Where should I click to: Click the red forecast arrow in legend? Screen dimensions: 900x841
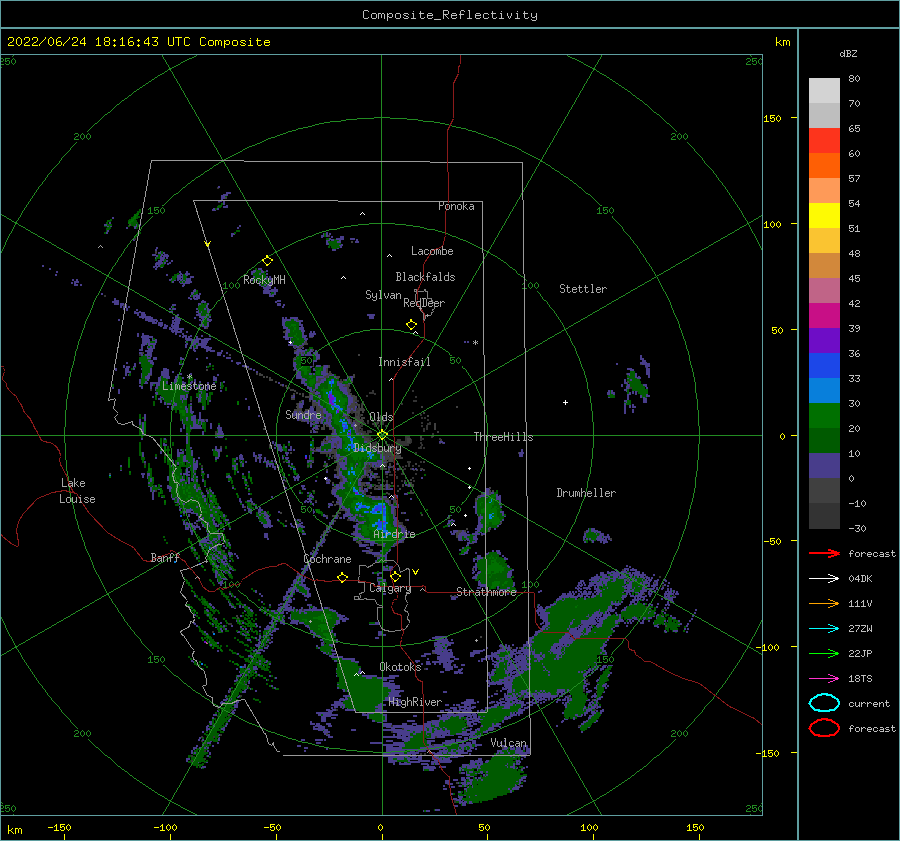click(824, 553)
